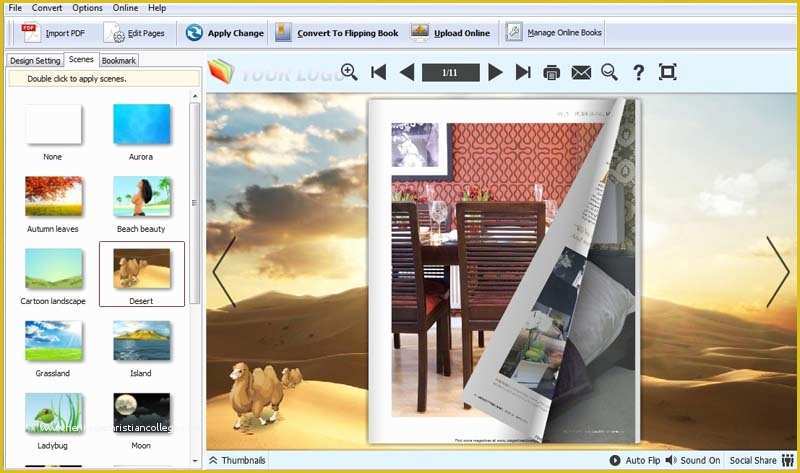Click the search magnifier icon
This screenshot has height=473, width=800.
coord(609,72)
